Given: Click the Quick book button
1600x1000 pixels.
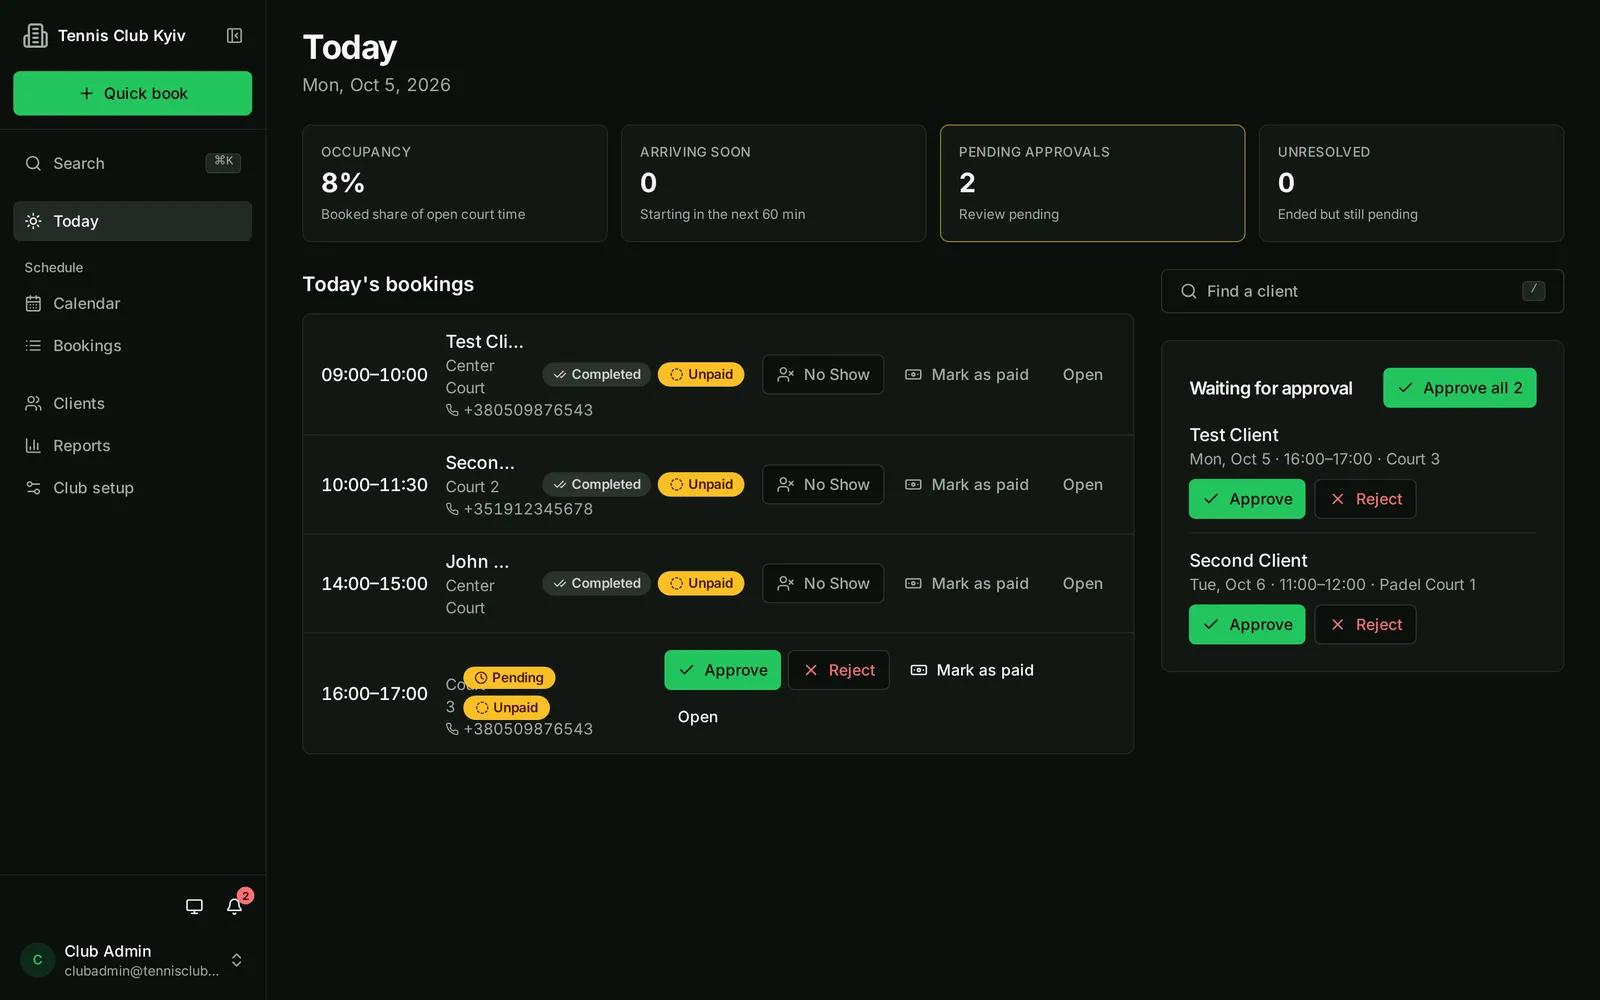Looking at the screenshot, I should tap(132, 93).
